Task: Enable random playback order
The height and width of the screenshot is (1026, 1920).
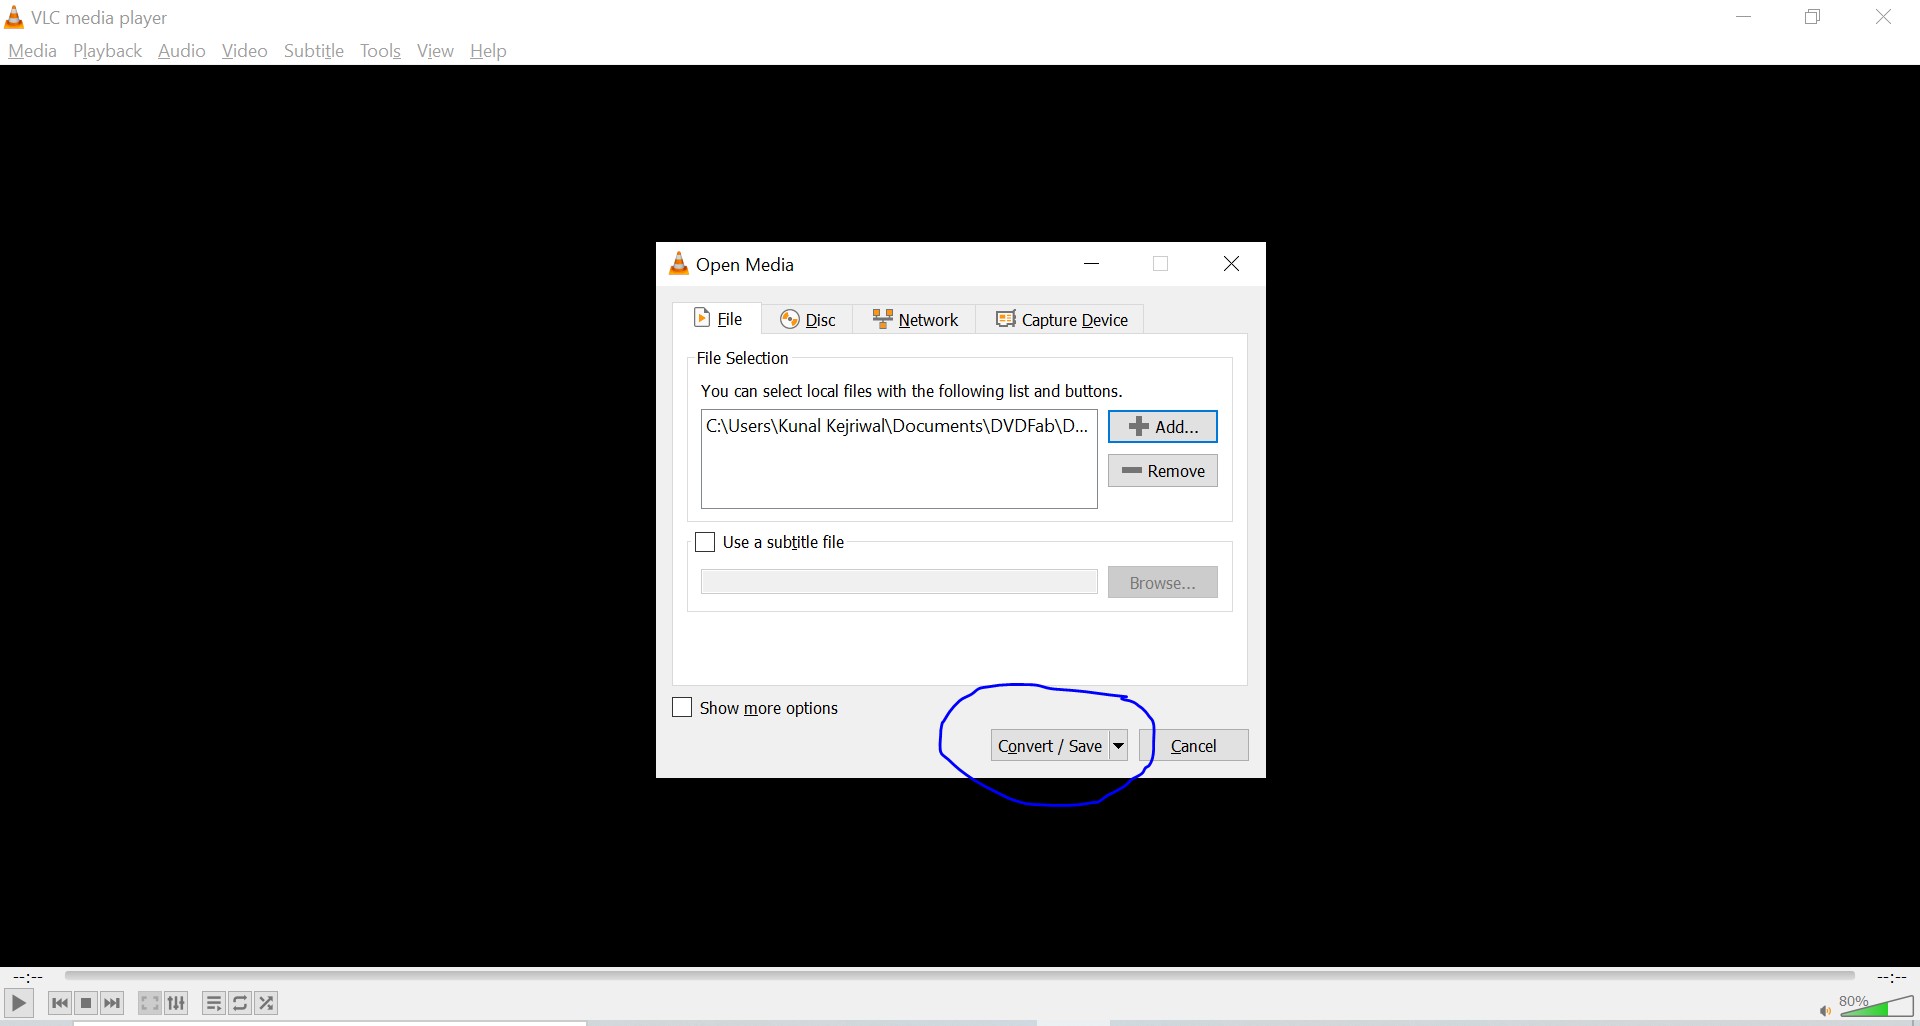Action: pos(266,1003)
